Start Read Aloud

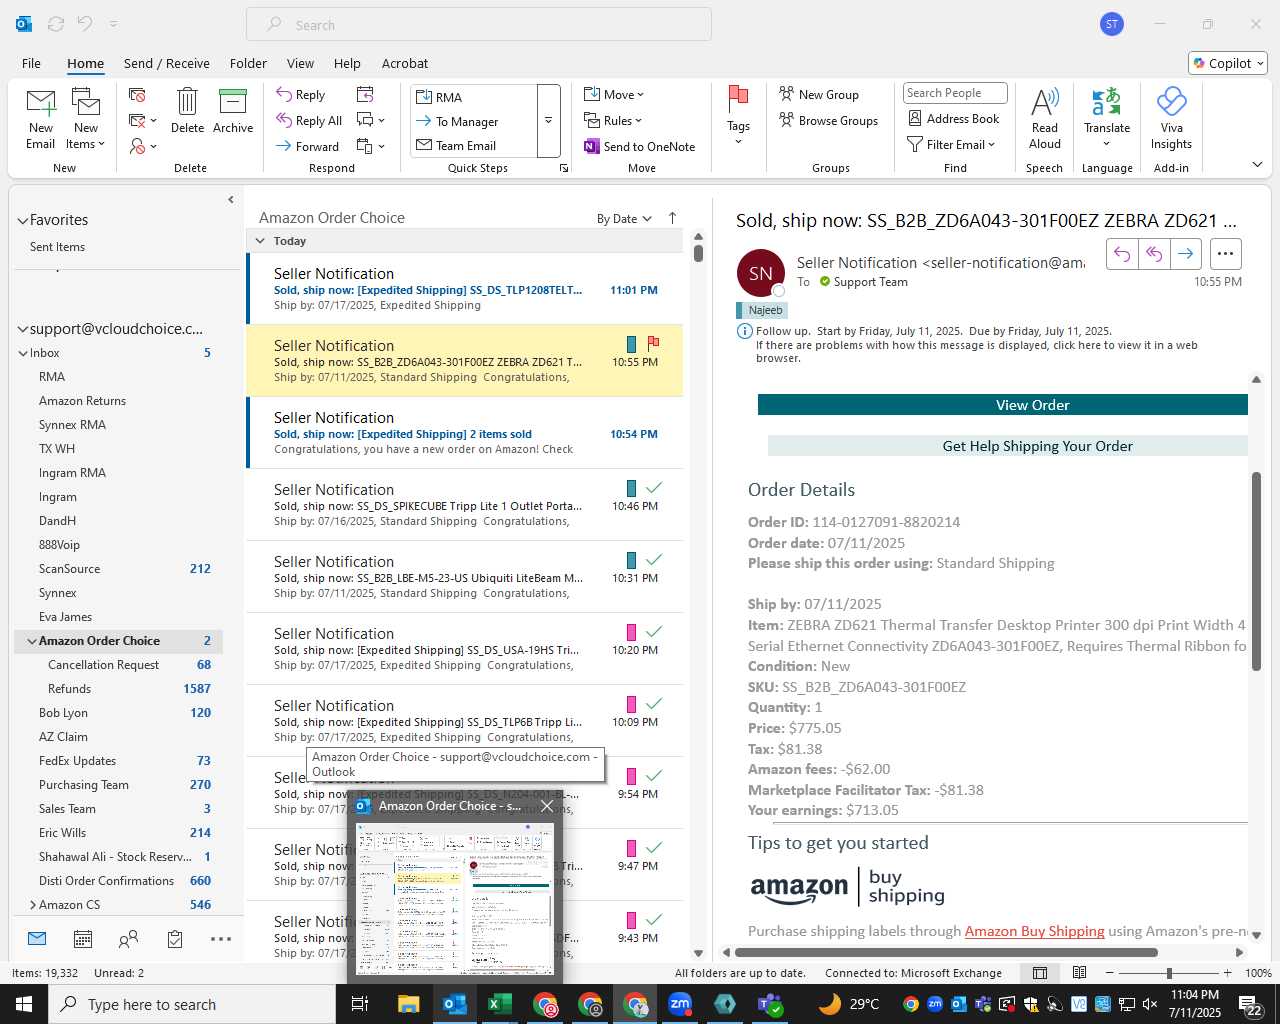[1044, 118]
